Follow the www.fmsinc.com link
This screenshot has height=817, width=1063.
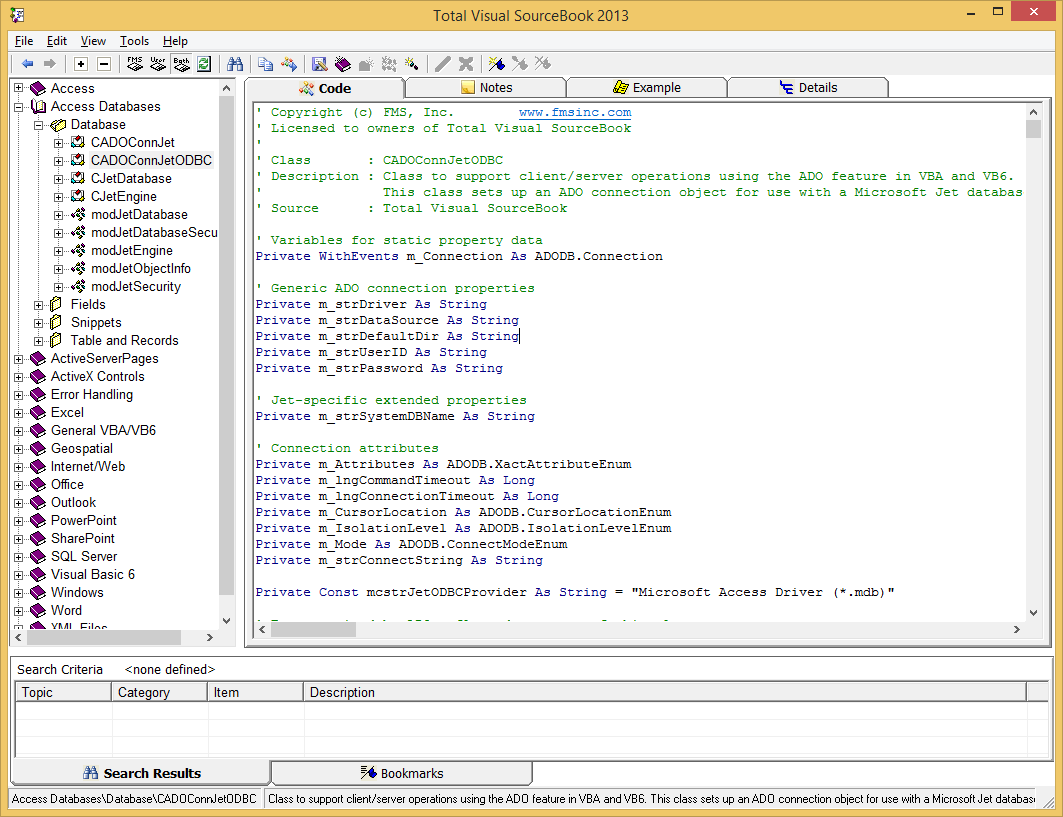(x=575, y=113)
